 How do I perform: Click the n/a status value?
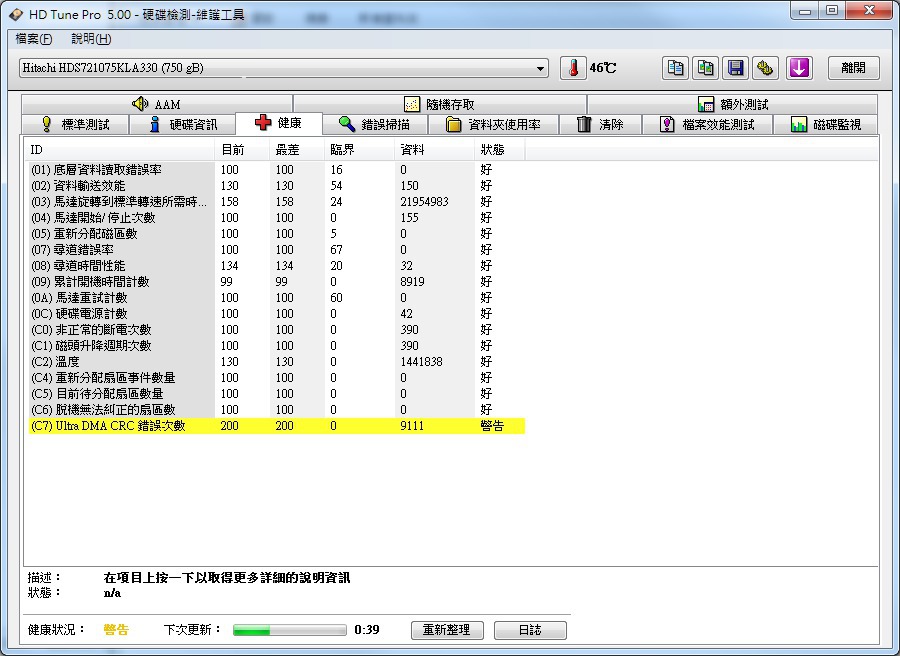tap(112, 593)
